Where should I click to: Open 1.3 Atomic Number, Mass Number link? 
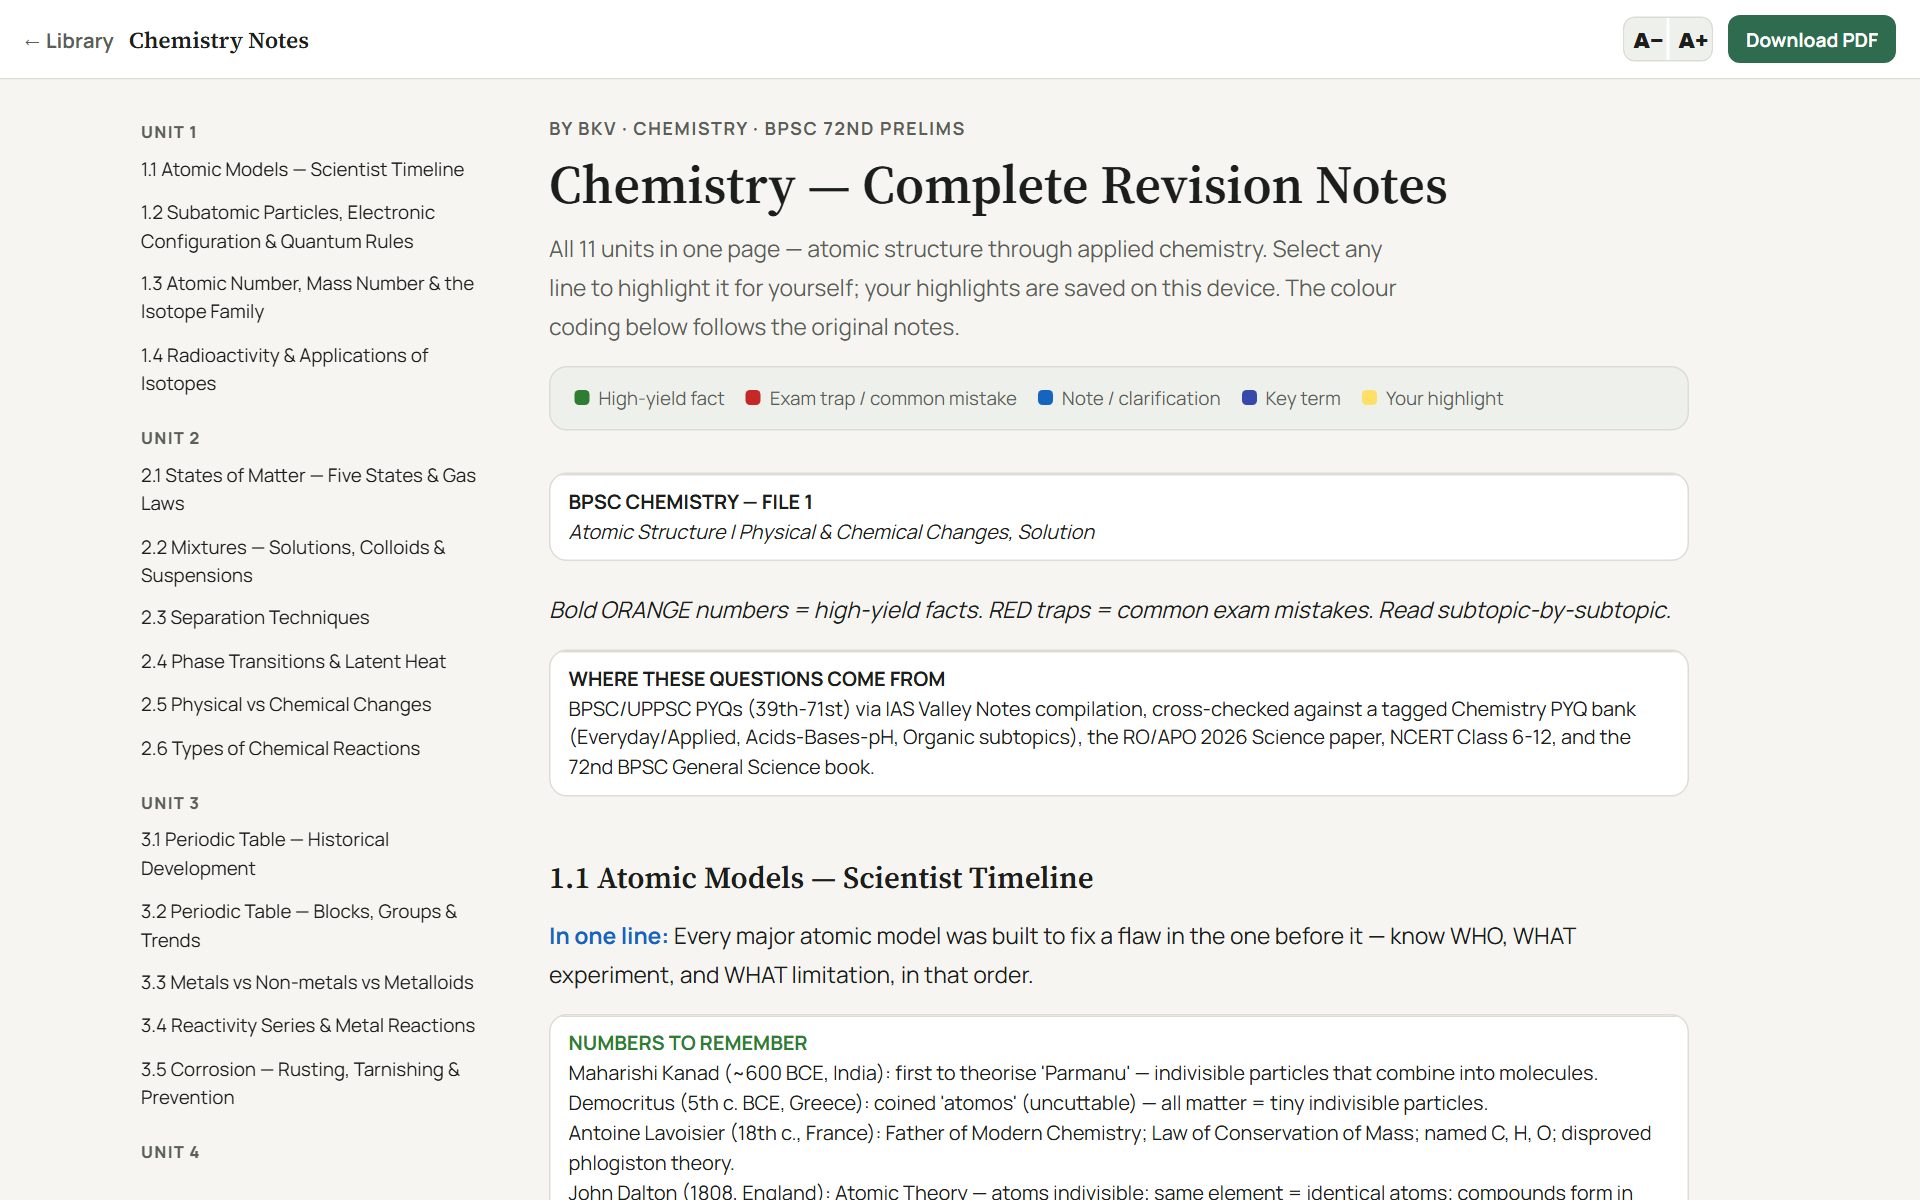click(x=307, y=298)
